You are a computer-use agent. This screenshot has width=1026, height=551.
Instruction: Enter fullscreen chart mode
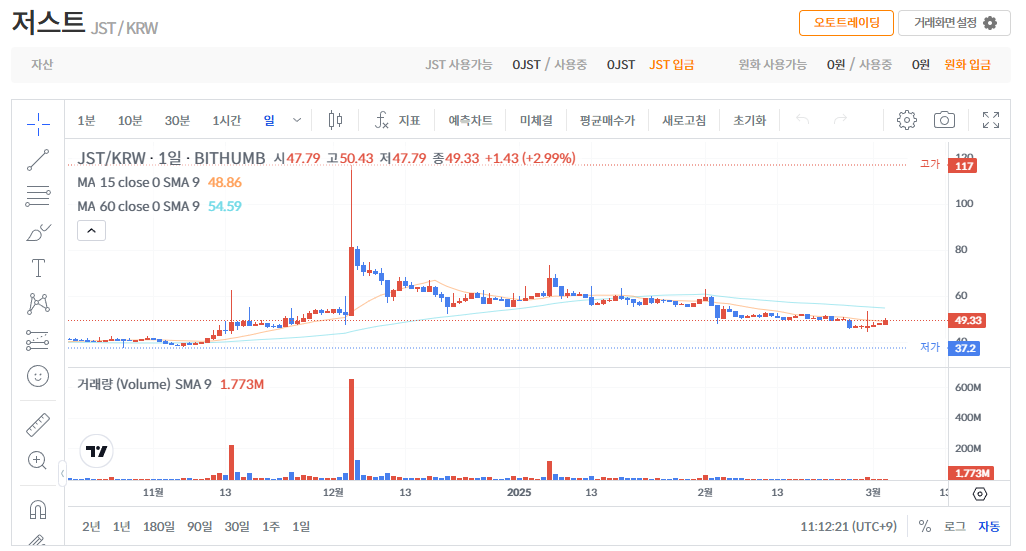(x=991, y=120)
